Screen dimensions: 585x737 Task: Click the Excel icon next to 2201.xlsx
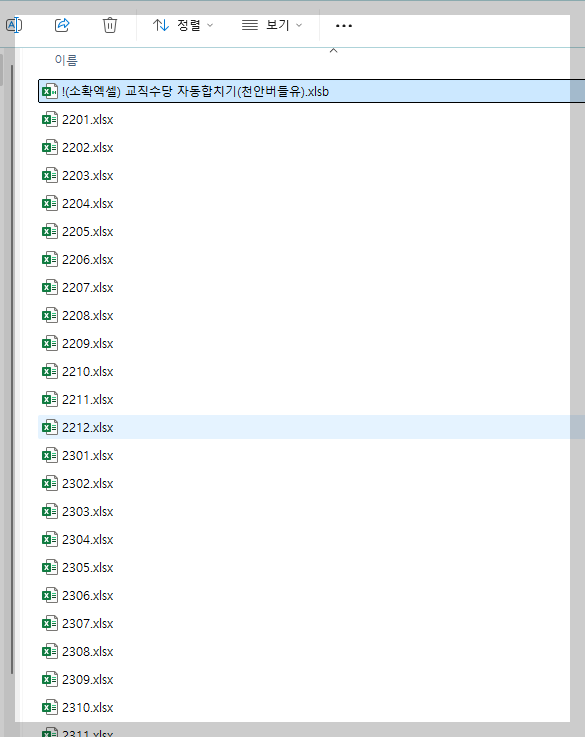tap(50, 119)
